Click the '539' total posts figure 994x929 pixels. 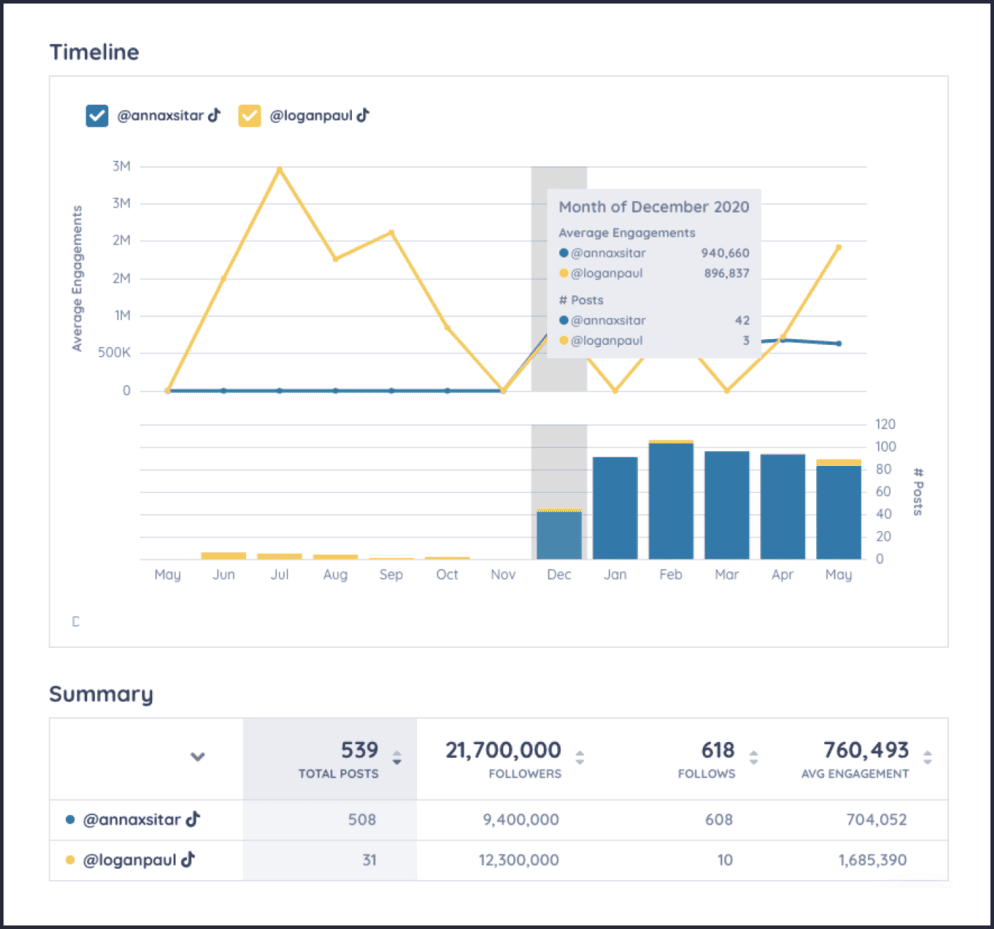[359, 750]
